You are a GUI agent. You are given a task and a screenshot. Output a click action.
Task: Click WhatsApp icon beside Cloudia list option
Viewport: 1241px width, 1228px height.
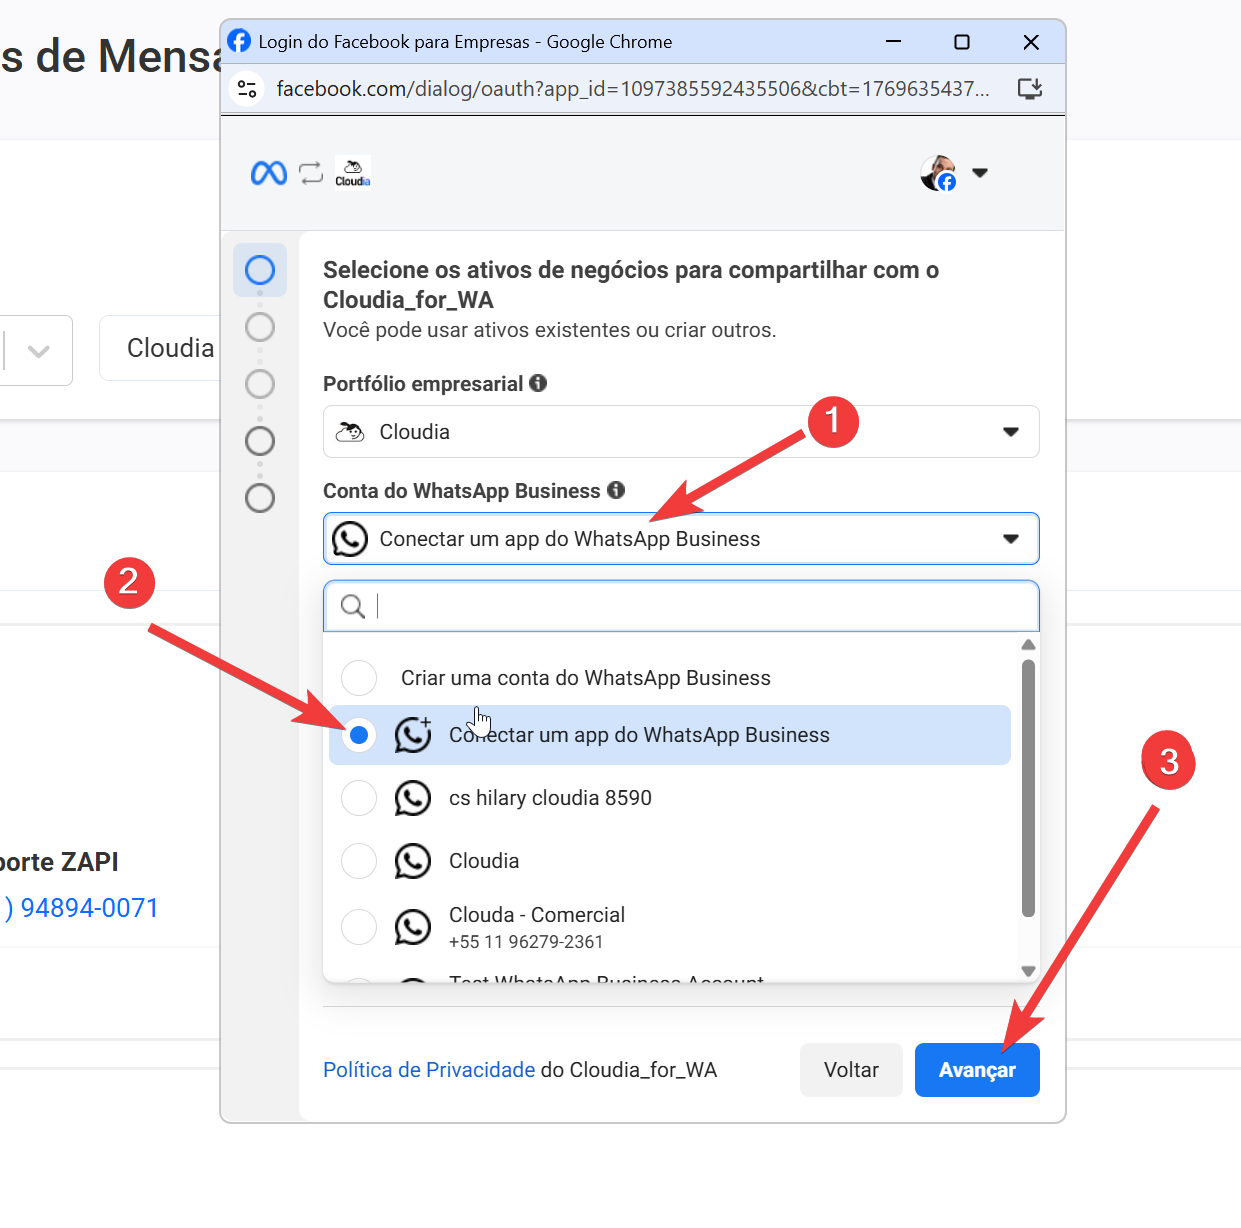click(413, 861)
